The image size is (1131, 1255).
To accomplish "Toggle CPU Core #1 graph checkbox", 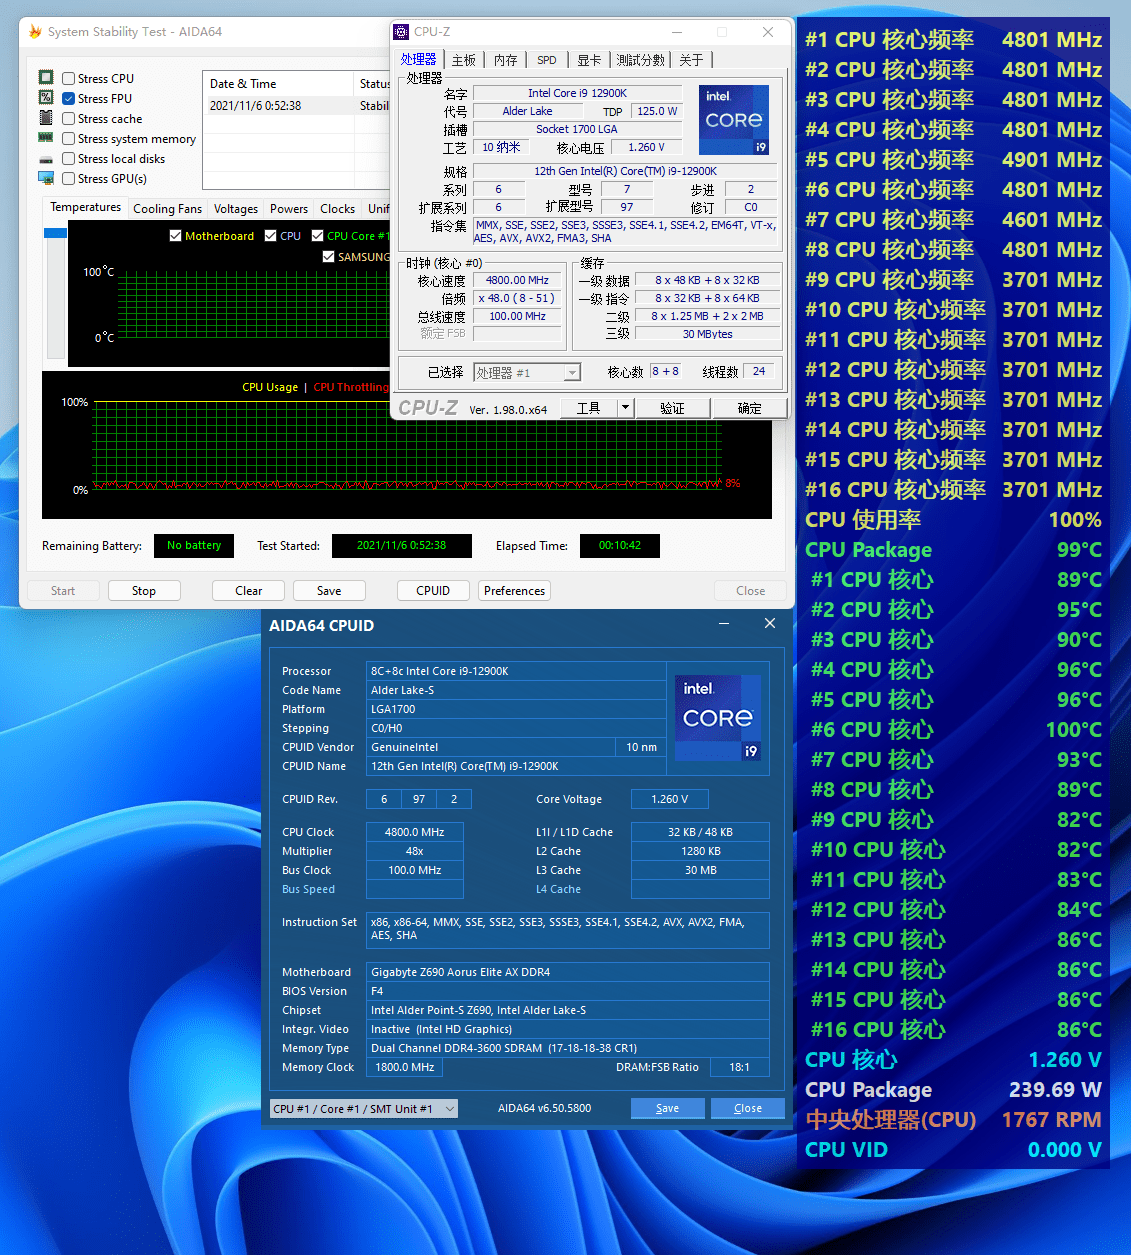I will click(x=318, y=236).
